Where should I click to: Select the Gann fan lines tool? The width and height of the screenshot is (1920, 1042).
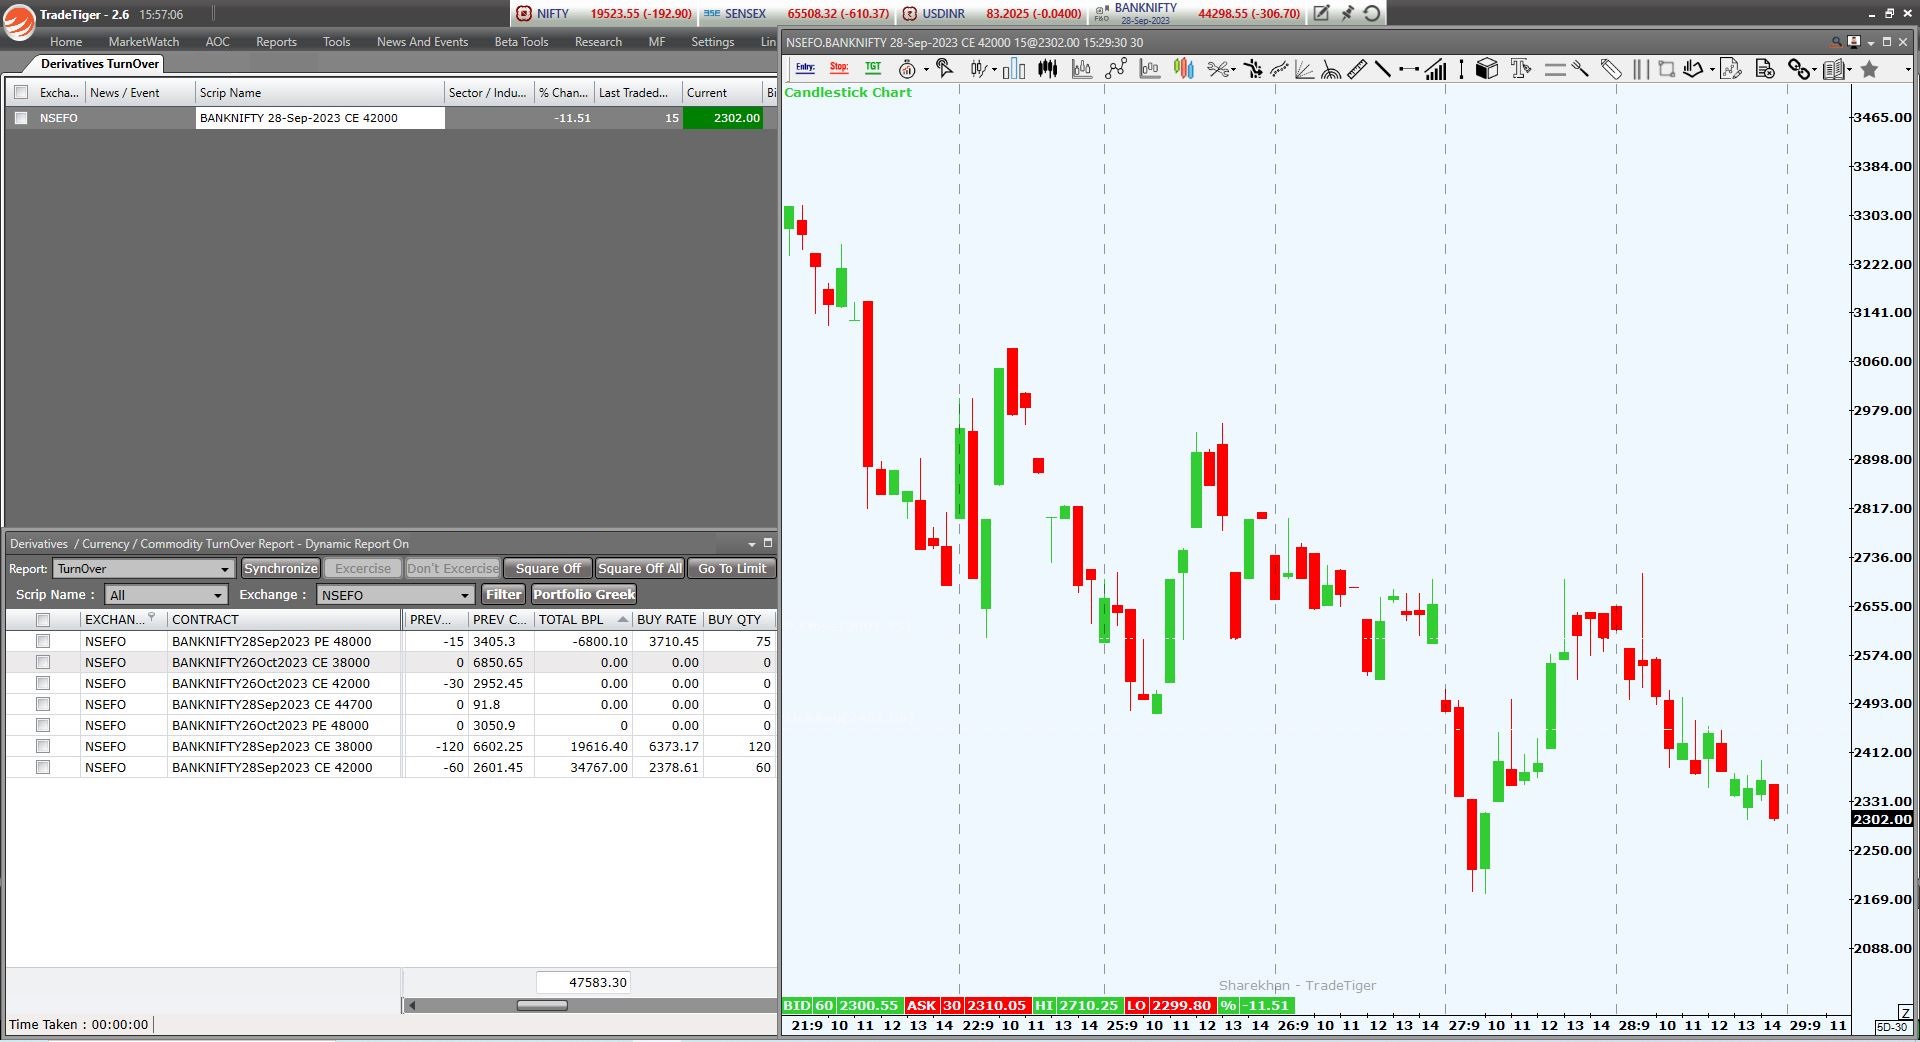(1305, 69)
